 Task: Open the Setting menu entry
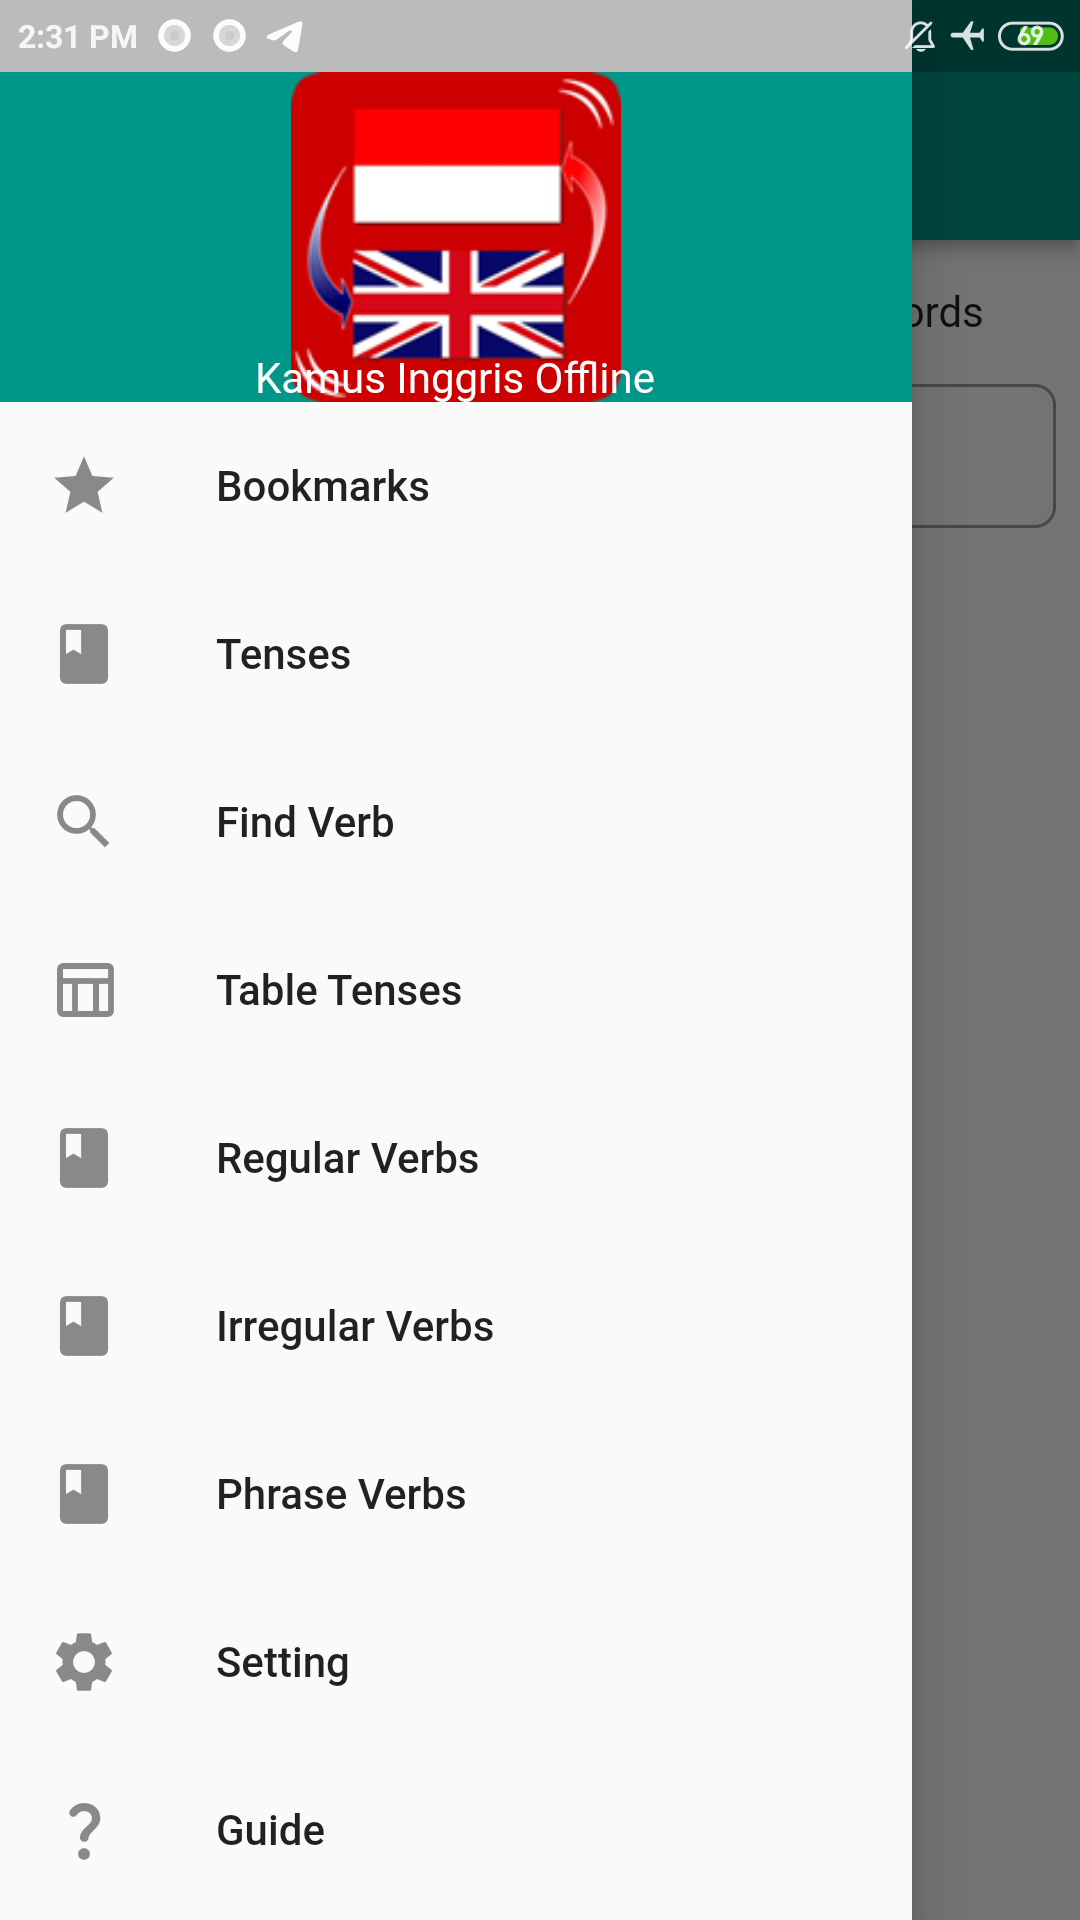(456, 1662)
